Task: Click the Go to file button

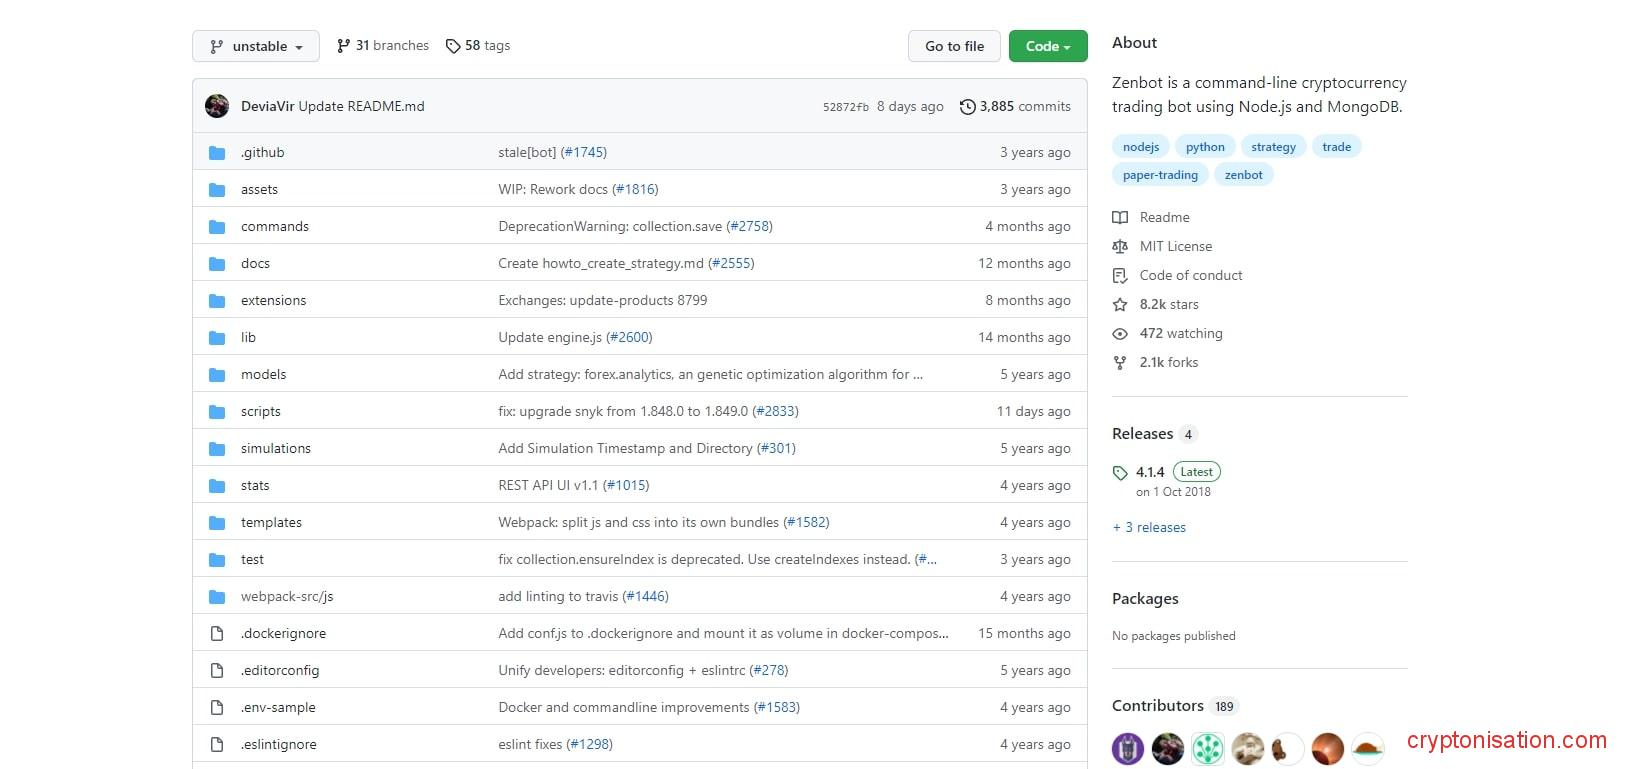Action: (954, 46)
